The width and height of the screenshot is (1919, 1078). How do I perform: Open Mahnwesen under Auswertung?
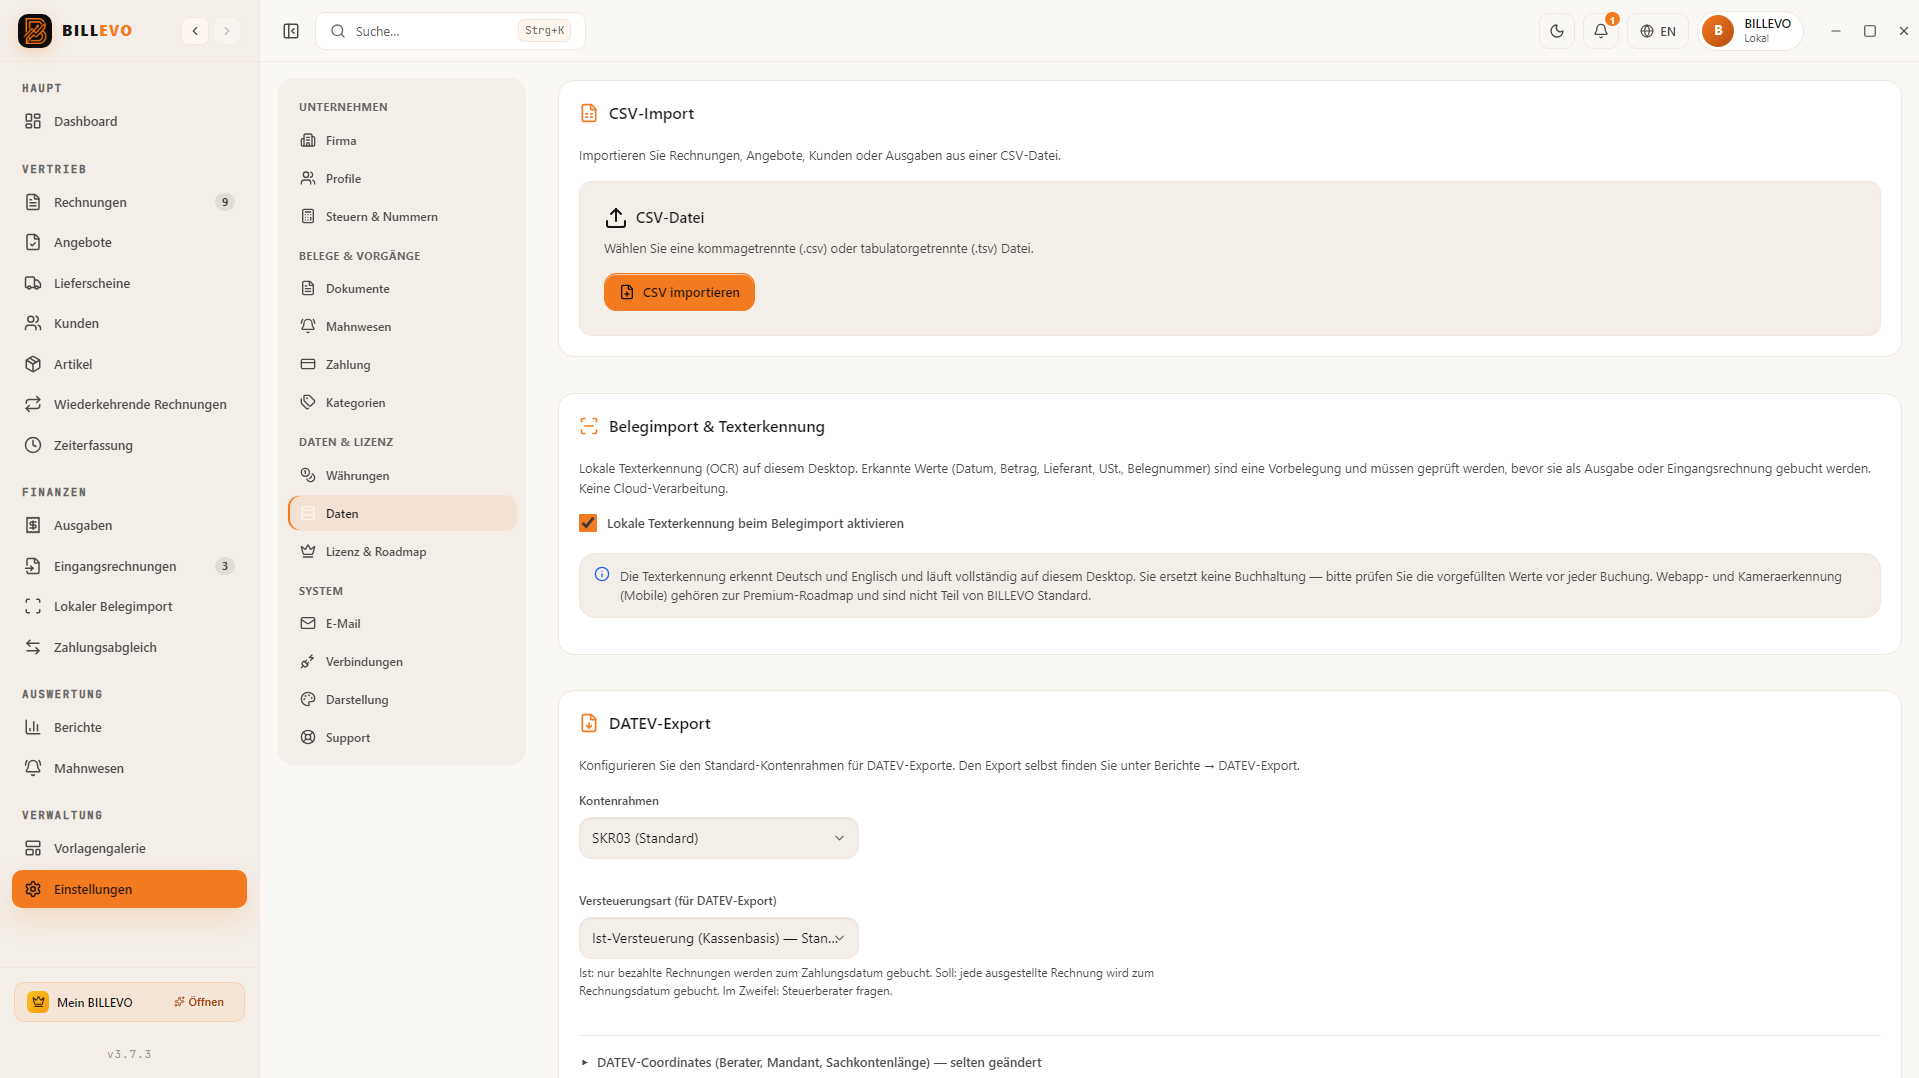point(129,768)
